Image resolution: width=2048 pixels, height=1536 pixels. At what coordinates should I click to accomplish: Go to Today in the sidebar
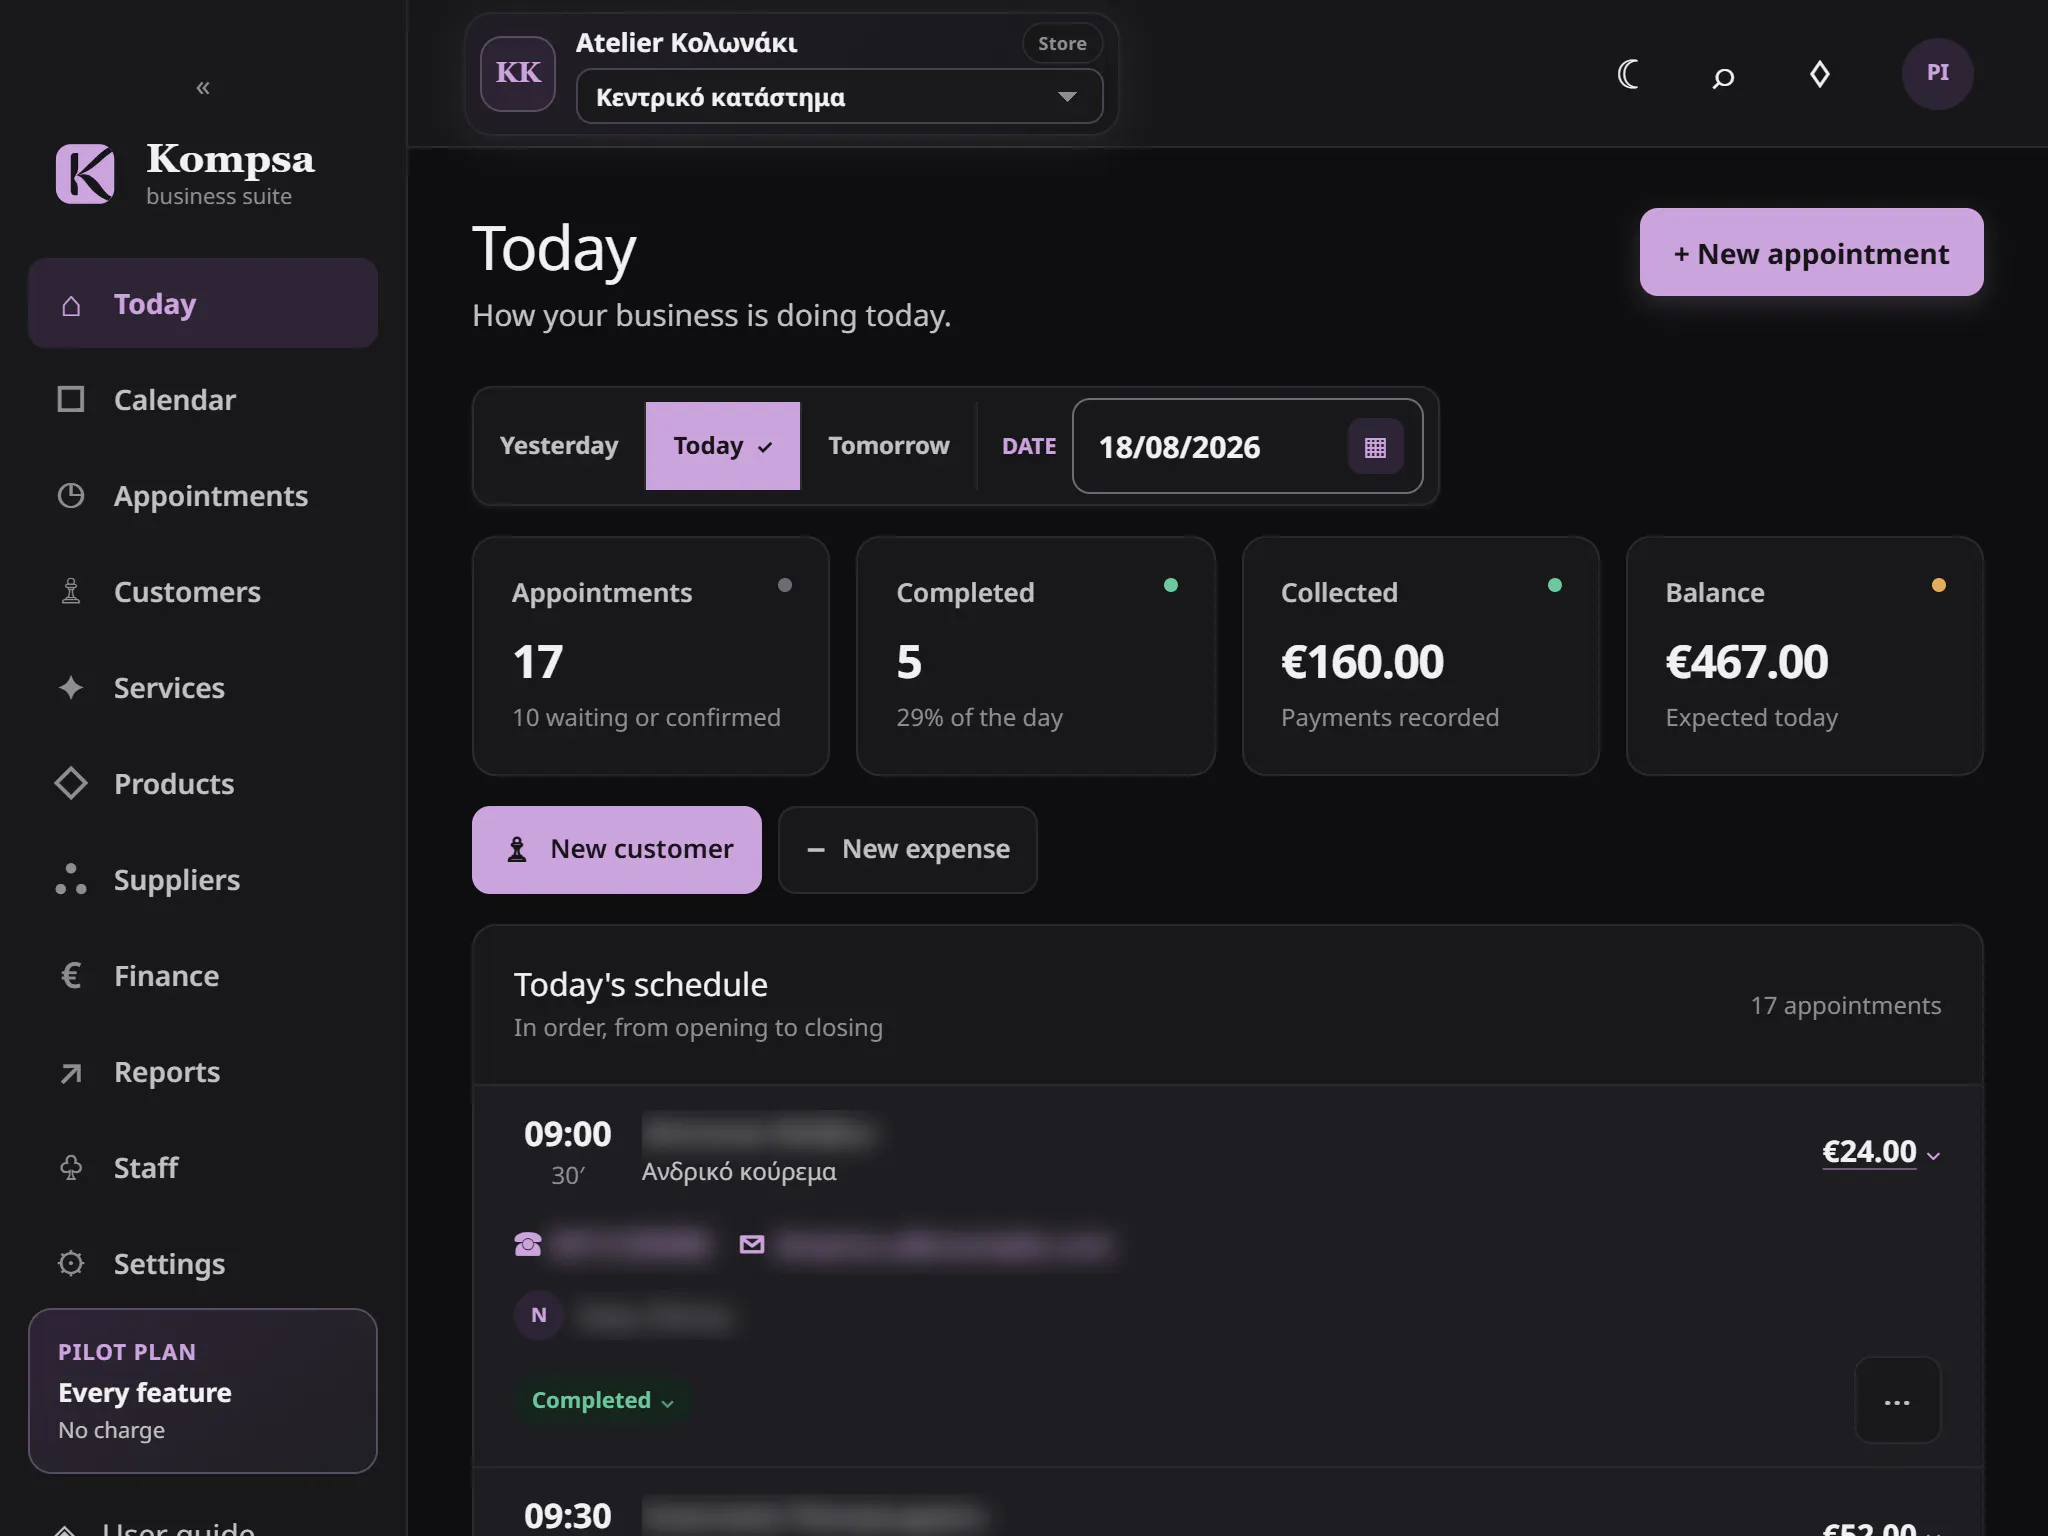[x=203, y=304]
